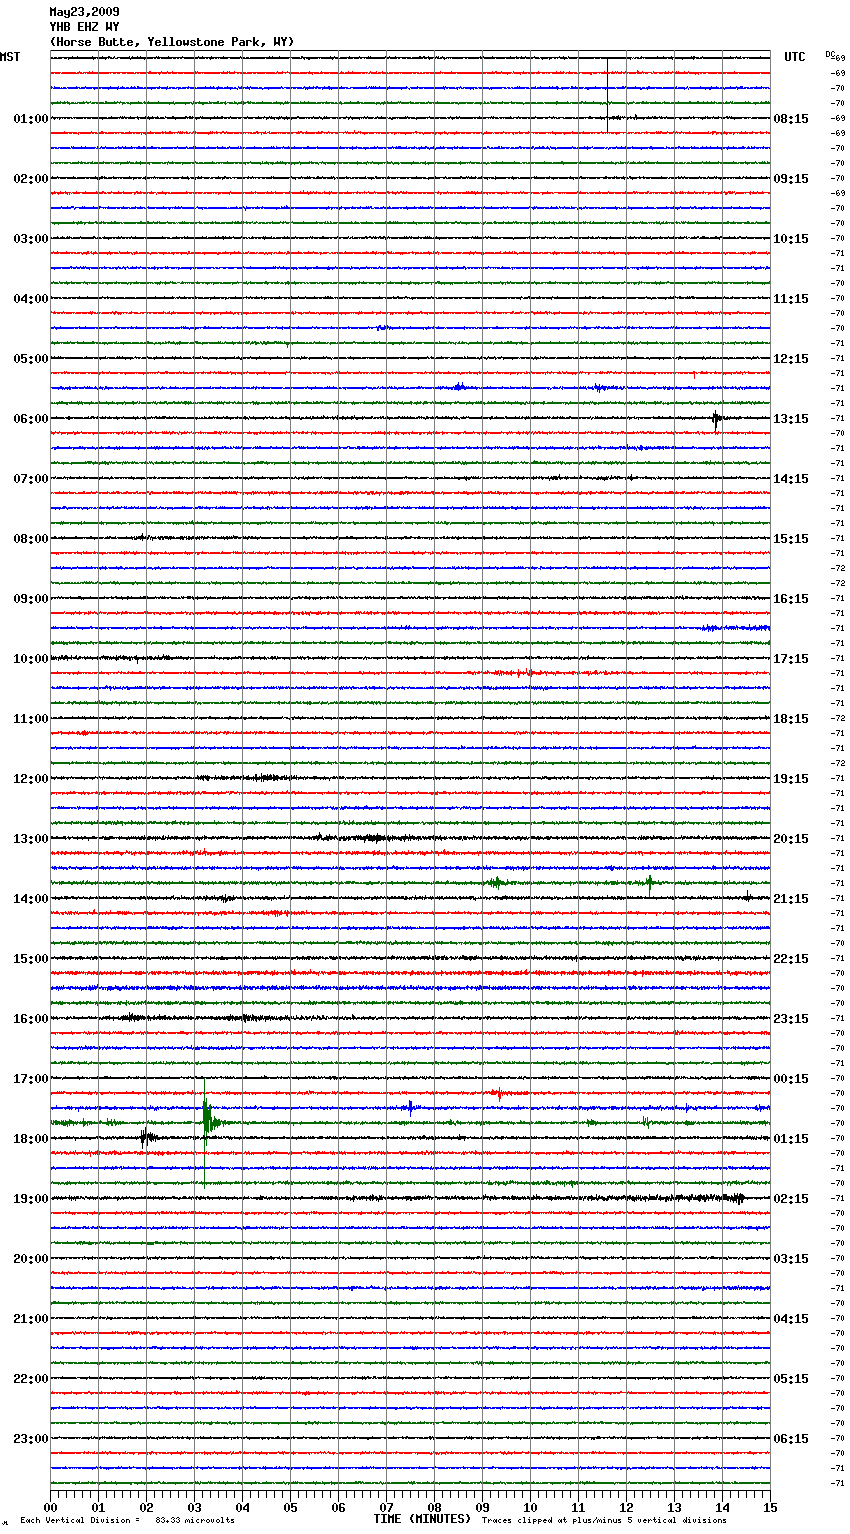Click the UTC time label "06:15"
Screen dimensions: 850x1534
point(791,1439)
